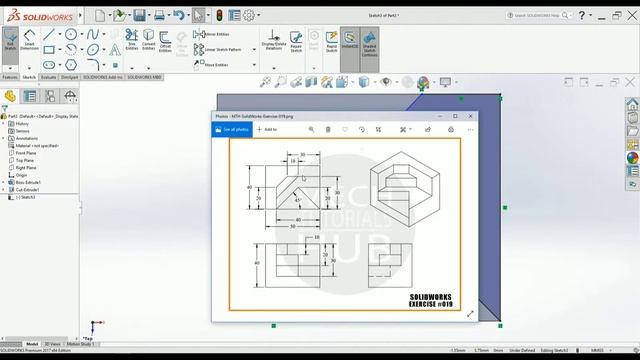Screen dimensions: 640x360
Task: Click the Trim Entities tool
Action: point(131,40)
